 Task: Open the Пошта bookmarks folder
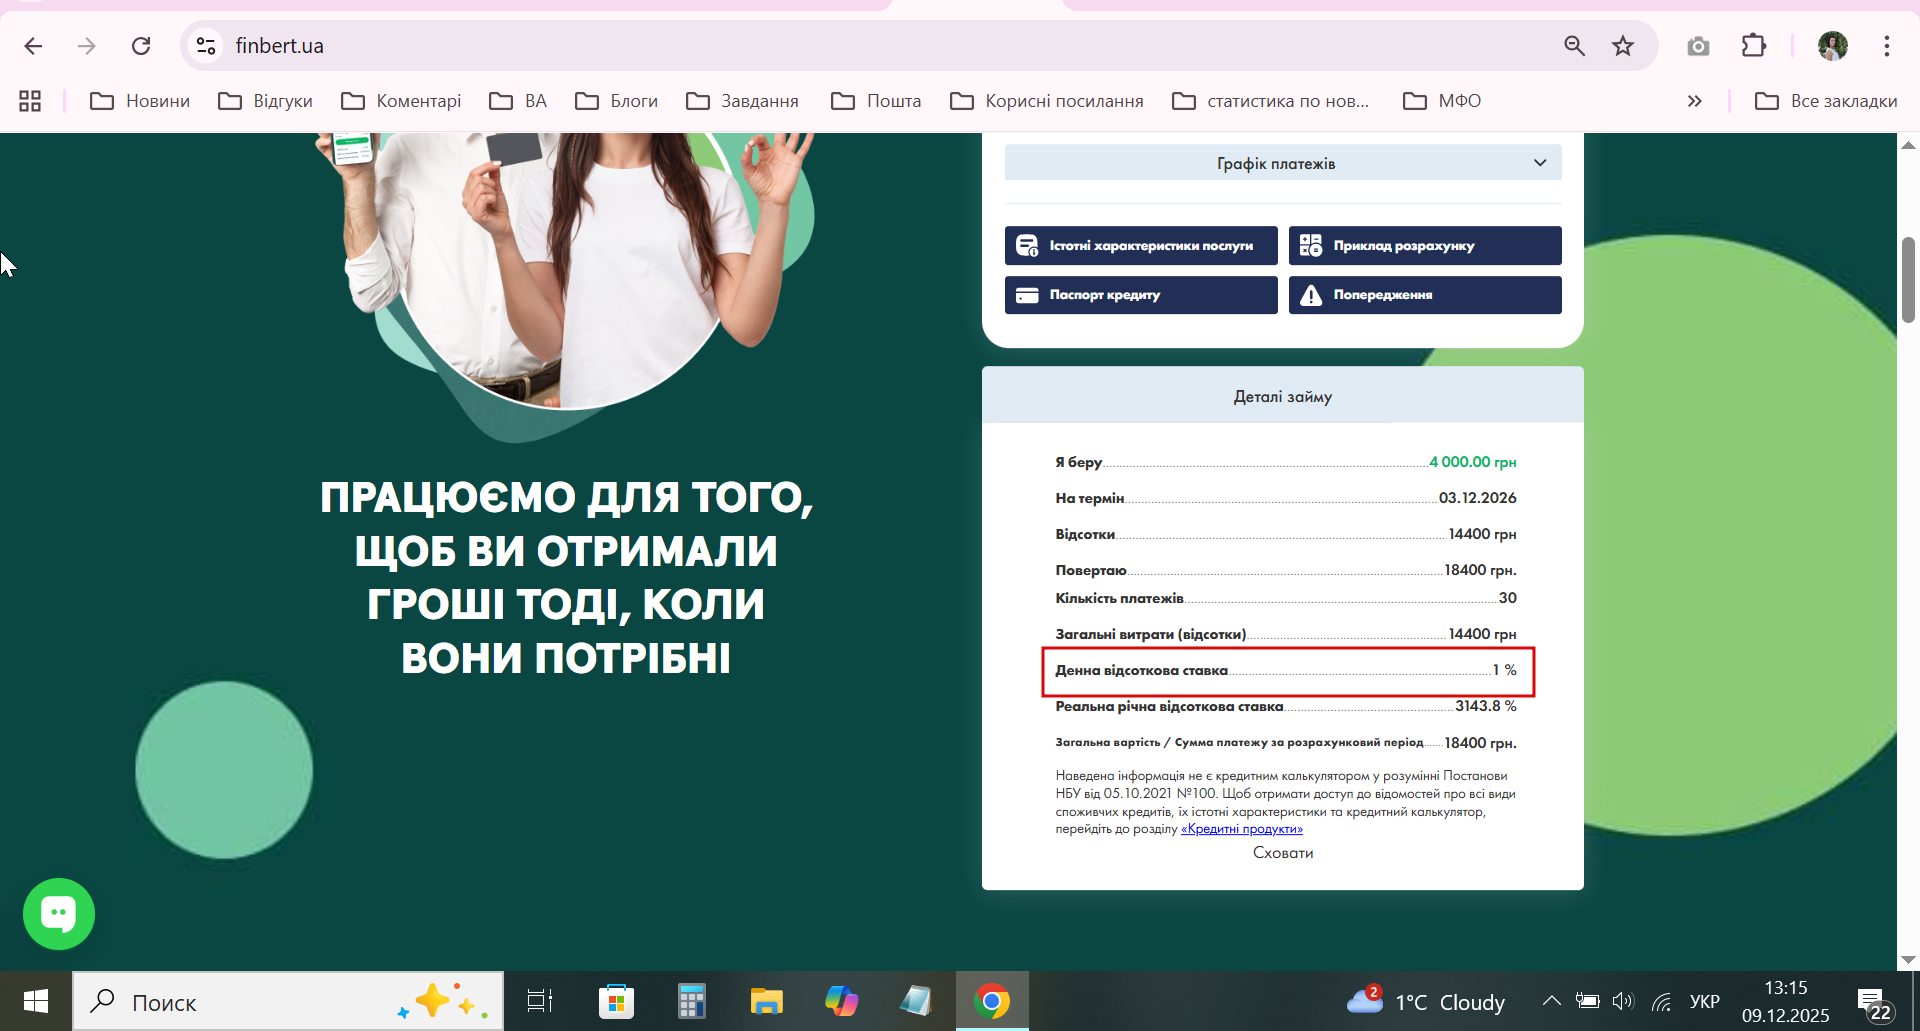coord(876,101)
